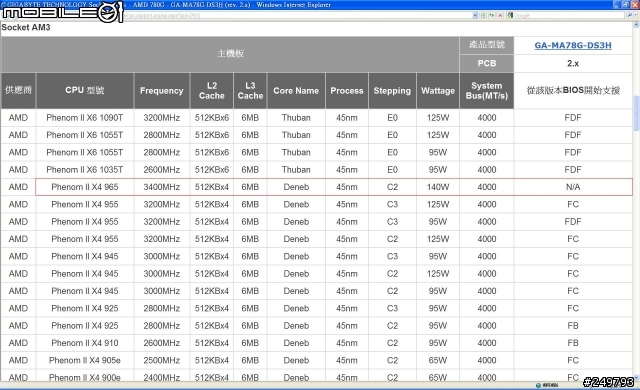This screenshot has width=640, height=390.
Task: Click the 140W wattage cell
Action: pos(438,187)
